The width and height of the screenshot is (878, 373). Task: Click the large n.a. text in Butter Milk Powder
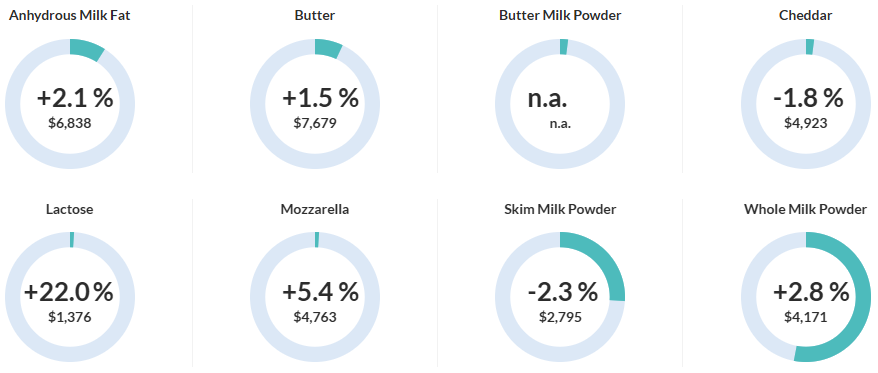pos(547,99)
